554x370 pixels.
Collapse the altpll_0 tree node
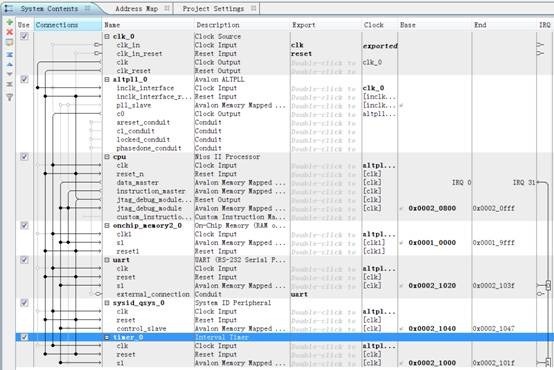pos(107,80)
